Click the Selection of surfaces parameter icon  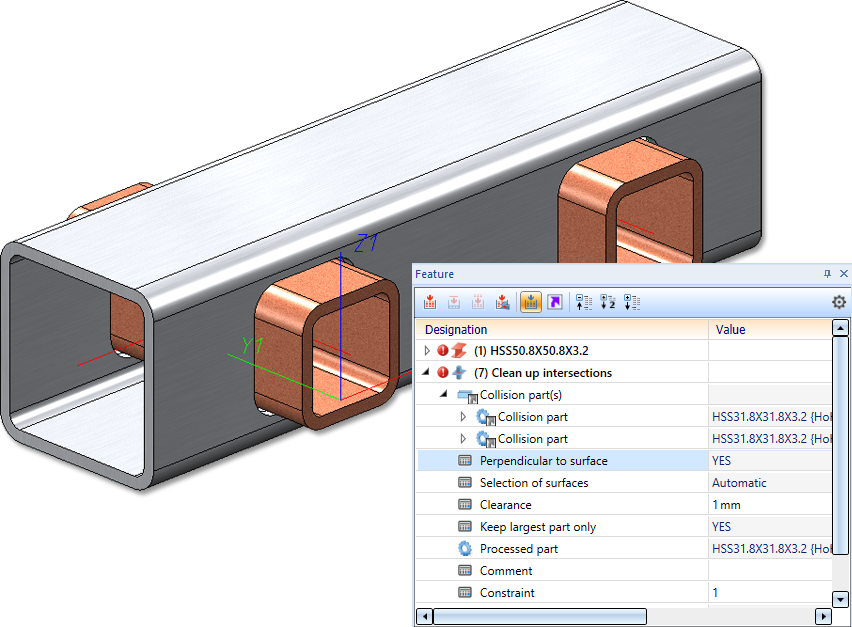click(465, 482)
